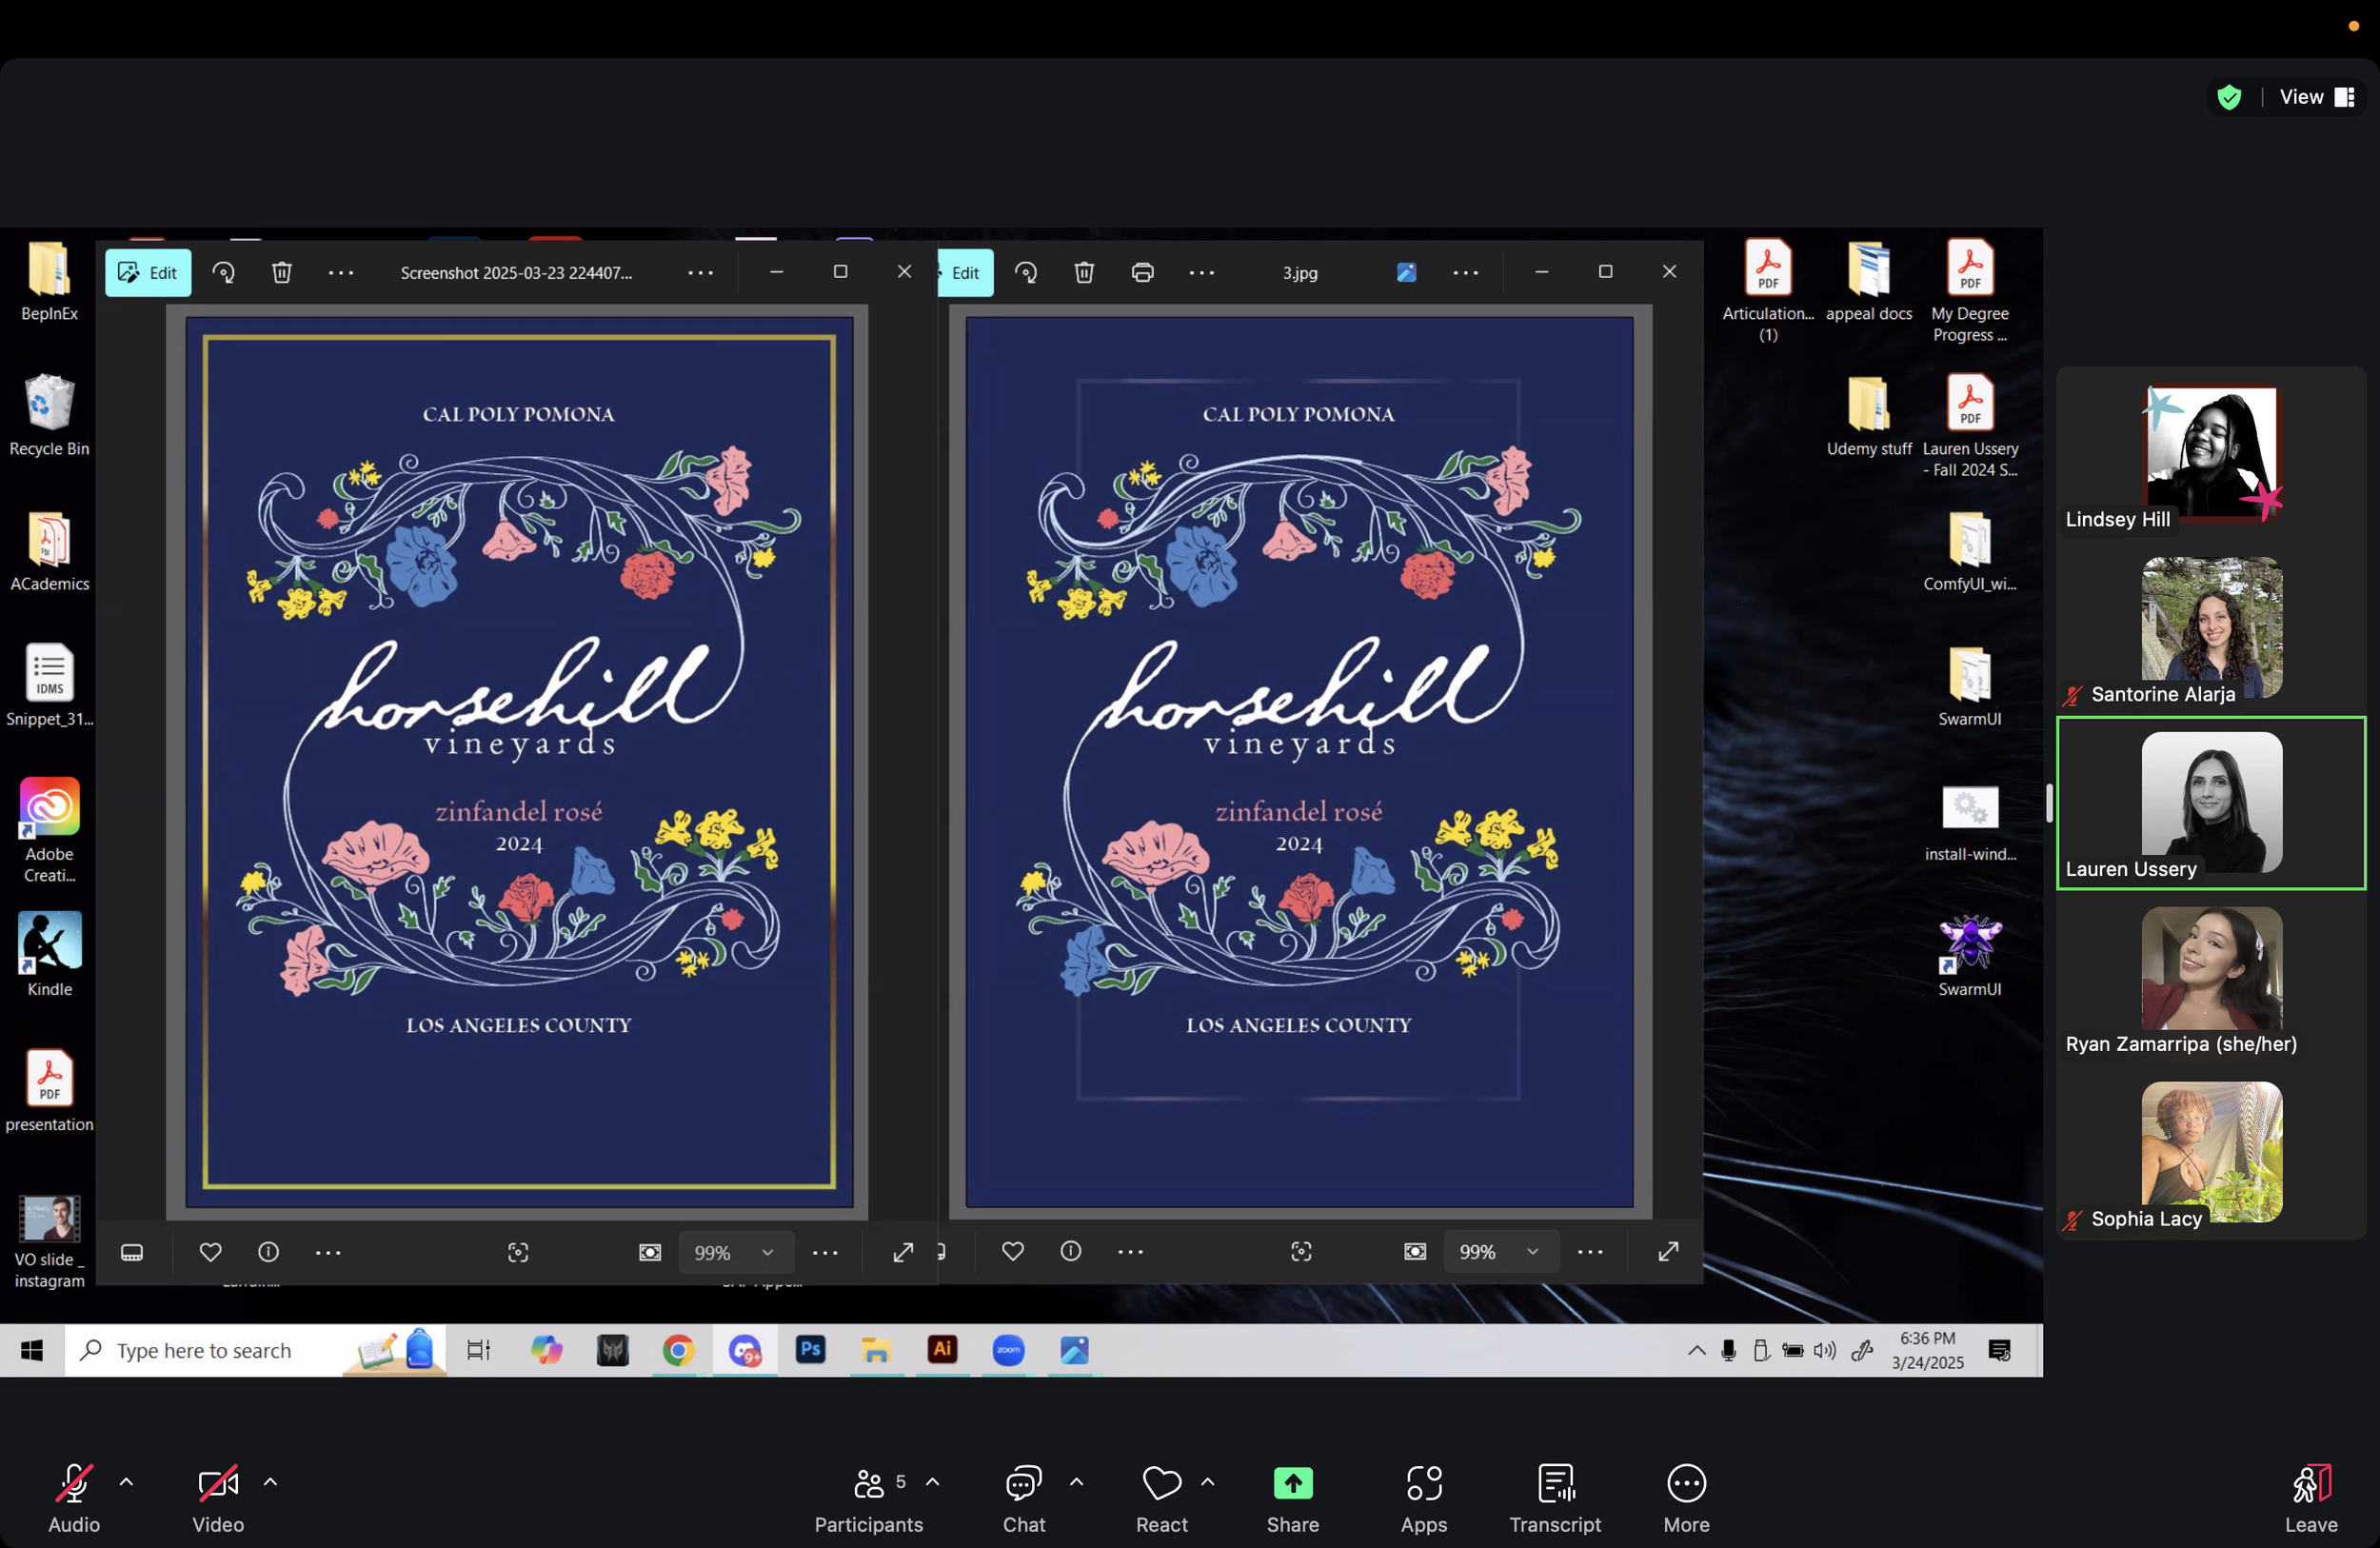This screenshot has height=1548, width=2380.
Task: Favorite the Screenshot image with heart icon
Action: (x=210, y=1252)
